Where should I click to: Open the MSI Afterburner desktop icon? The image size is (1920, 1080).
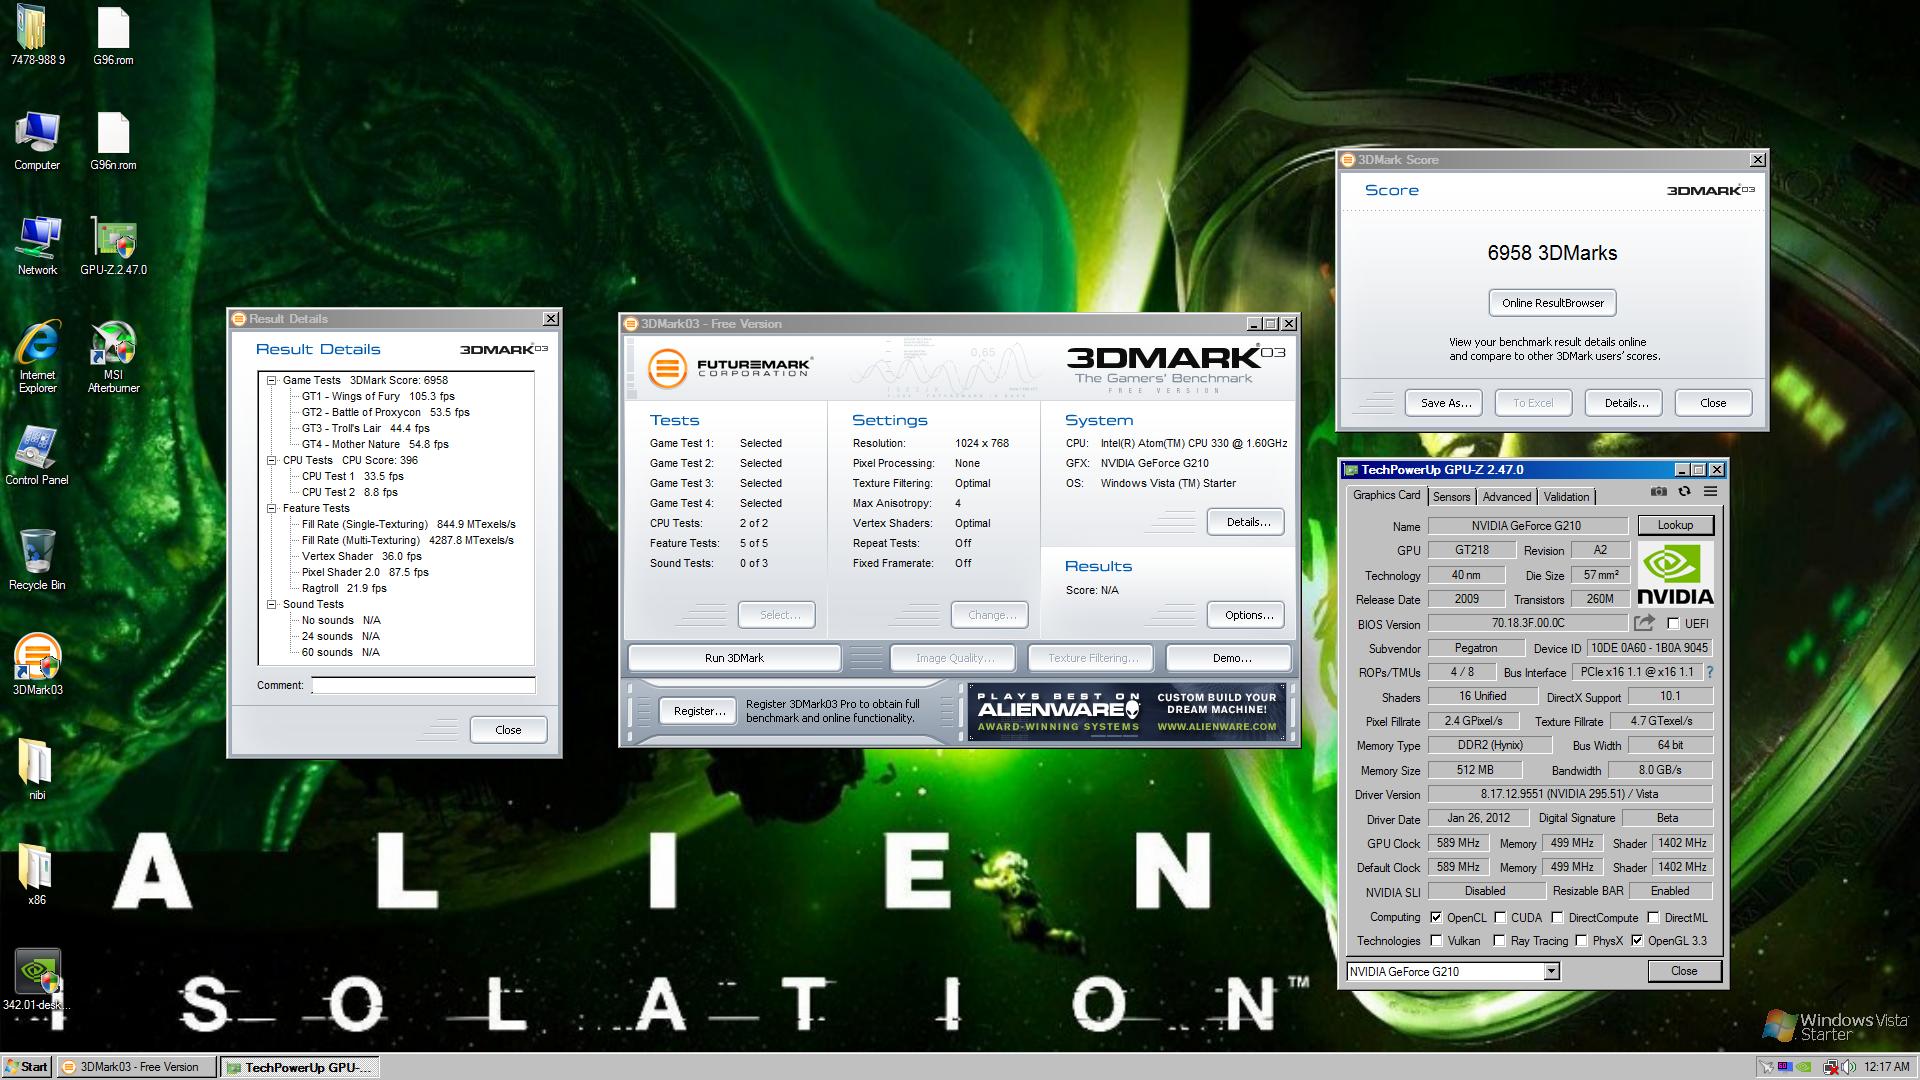113,345
